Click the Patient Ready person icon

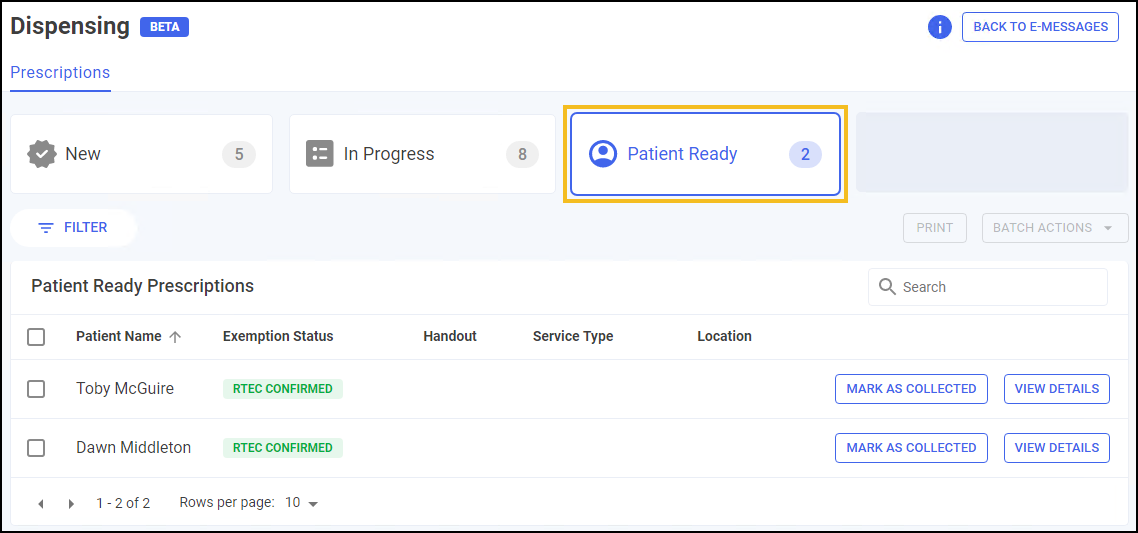pos(603,154)
